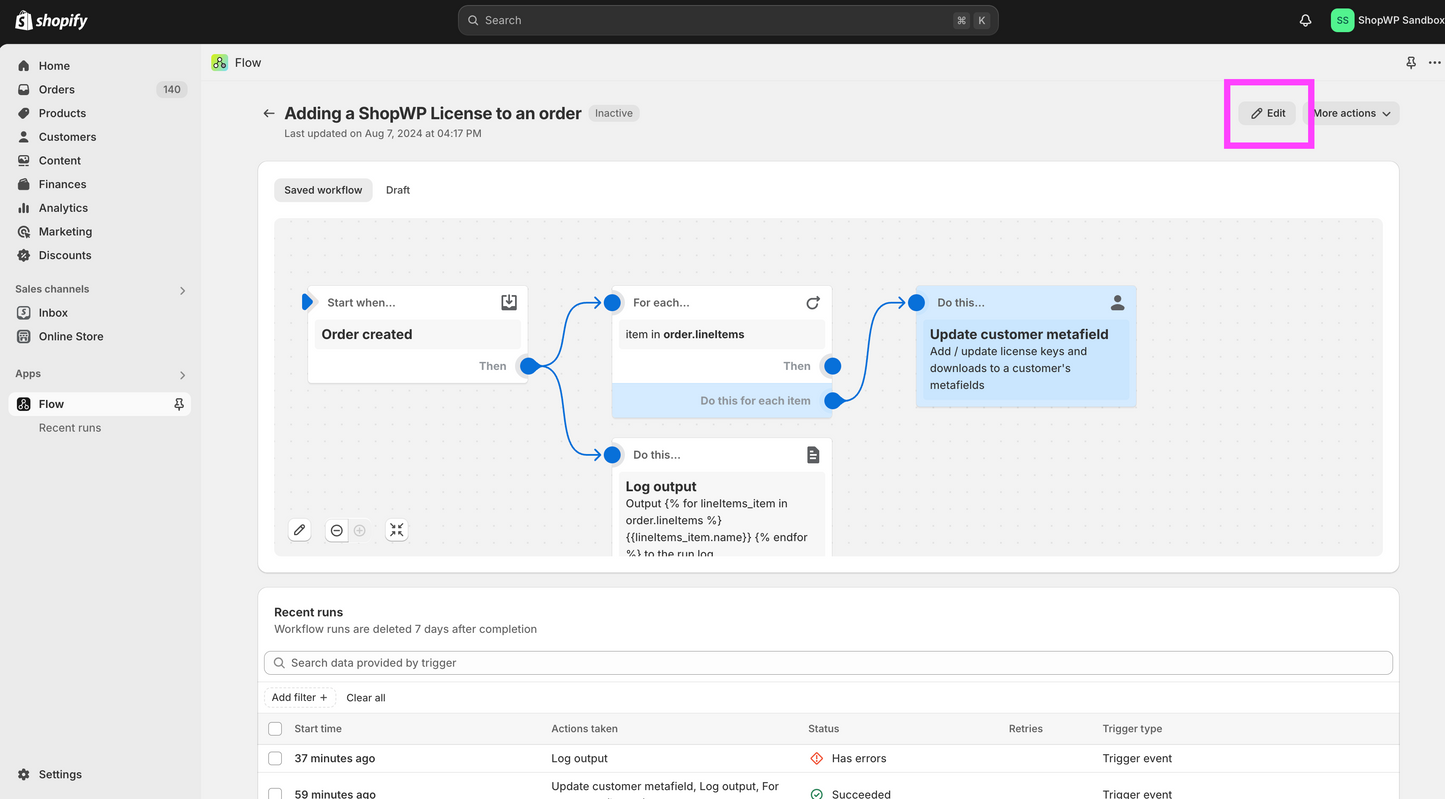
Task: Open Recent runs in the sidebar
Action: [x=70, y=428]
